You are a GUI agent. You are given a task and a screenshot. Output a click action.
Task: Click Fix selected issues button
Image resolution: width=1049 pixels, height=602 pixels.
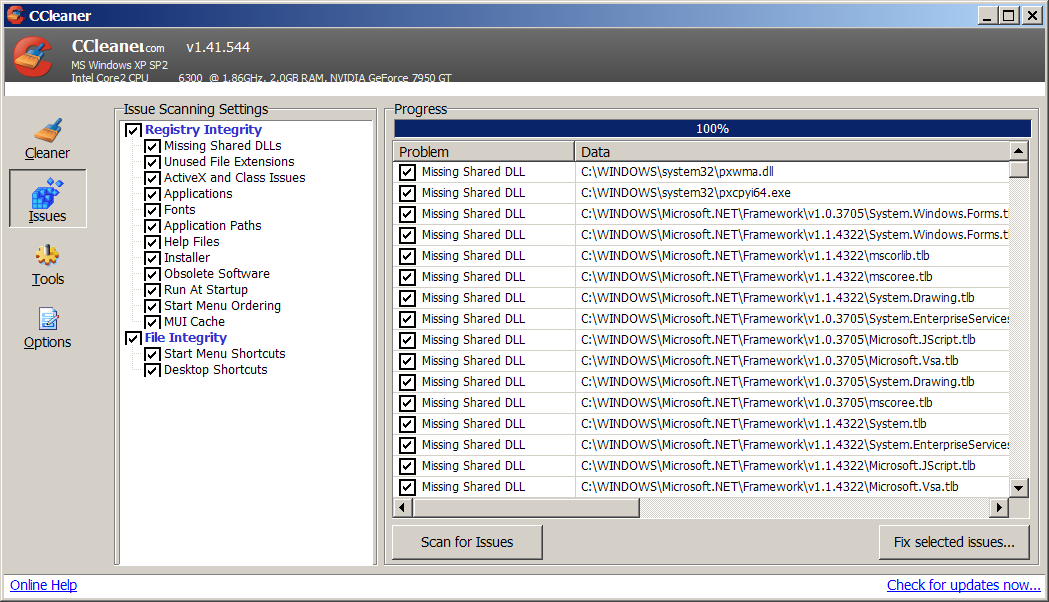954,542
